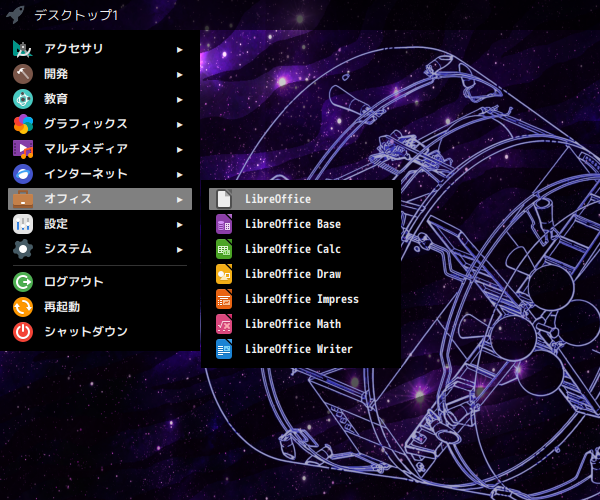Click the 開発 hammer icon
Screen dimensions: 600x500
click(x=23, y=74)
